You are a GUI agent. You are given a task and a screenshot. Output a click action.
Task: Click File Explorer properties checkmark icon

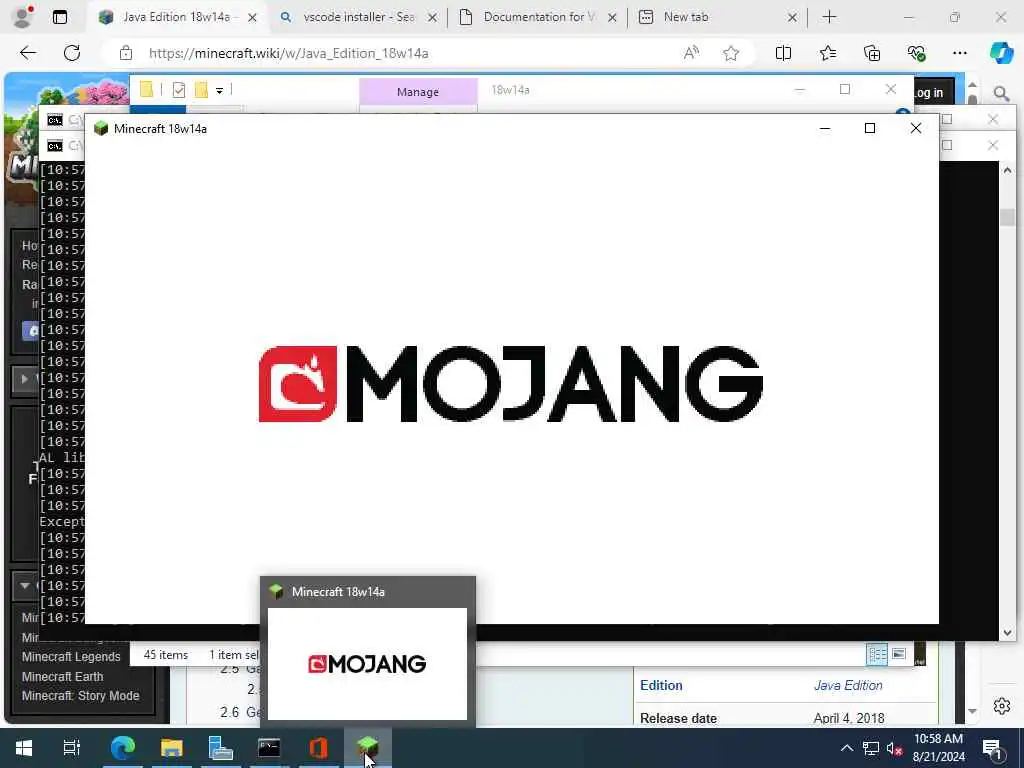tap(178, 90)
